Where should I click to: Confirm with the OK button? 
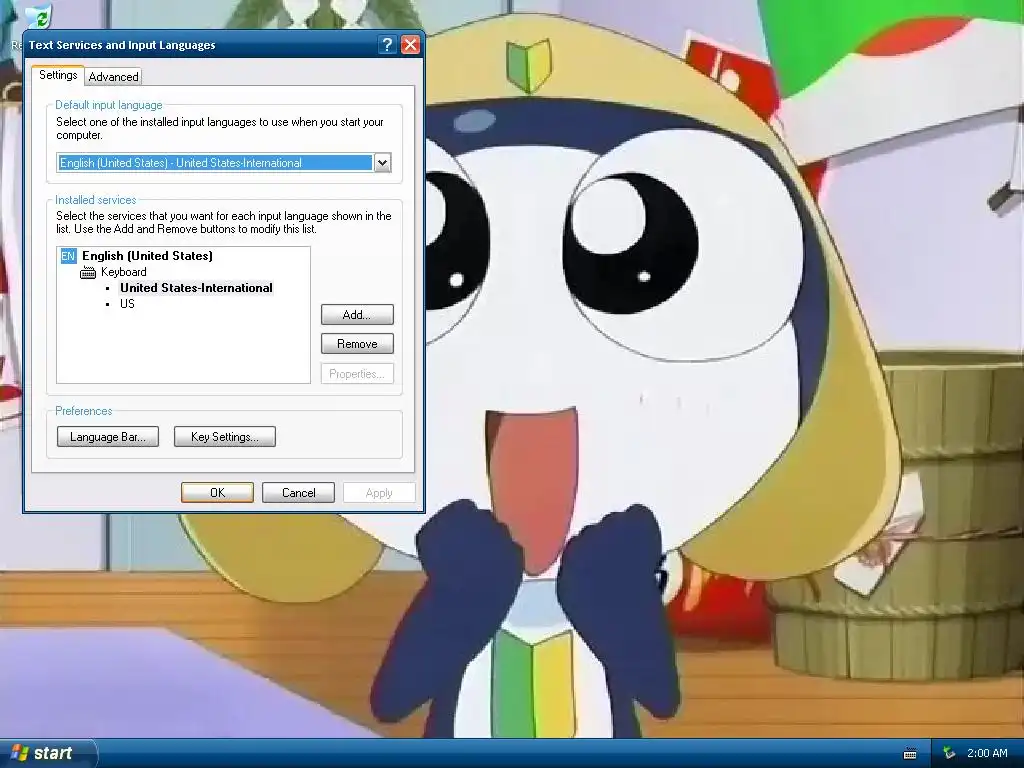click(217, 492)
